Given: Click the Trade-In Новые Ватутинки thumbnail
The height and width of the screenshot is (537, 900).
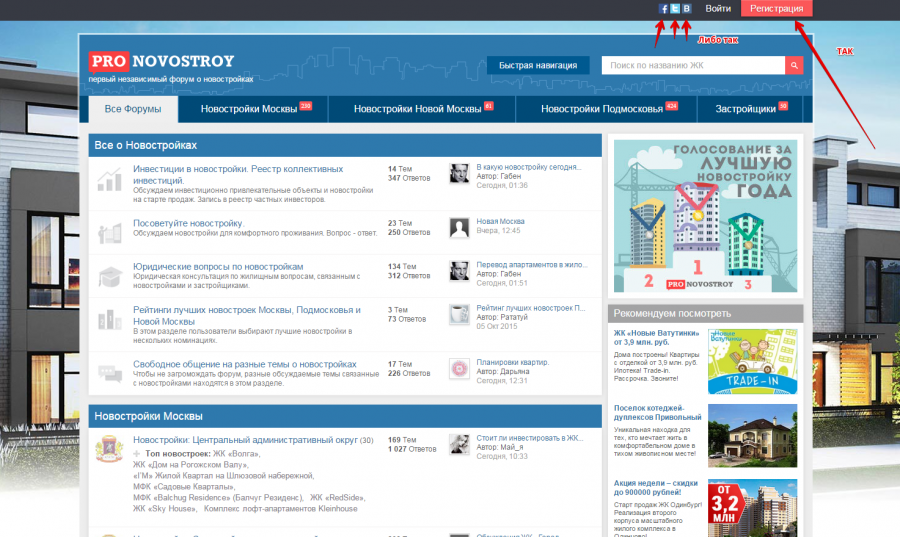Looking at the screenshot, I should 752,361.
